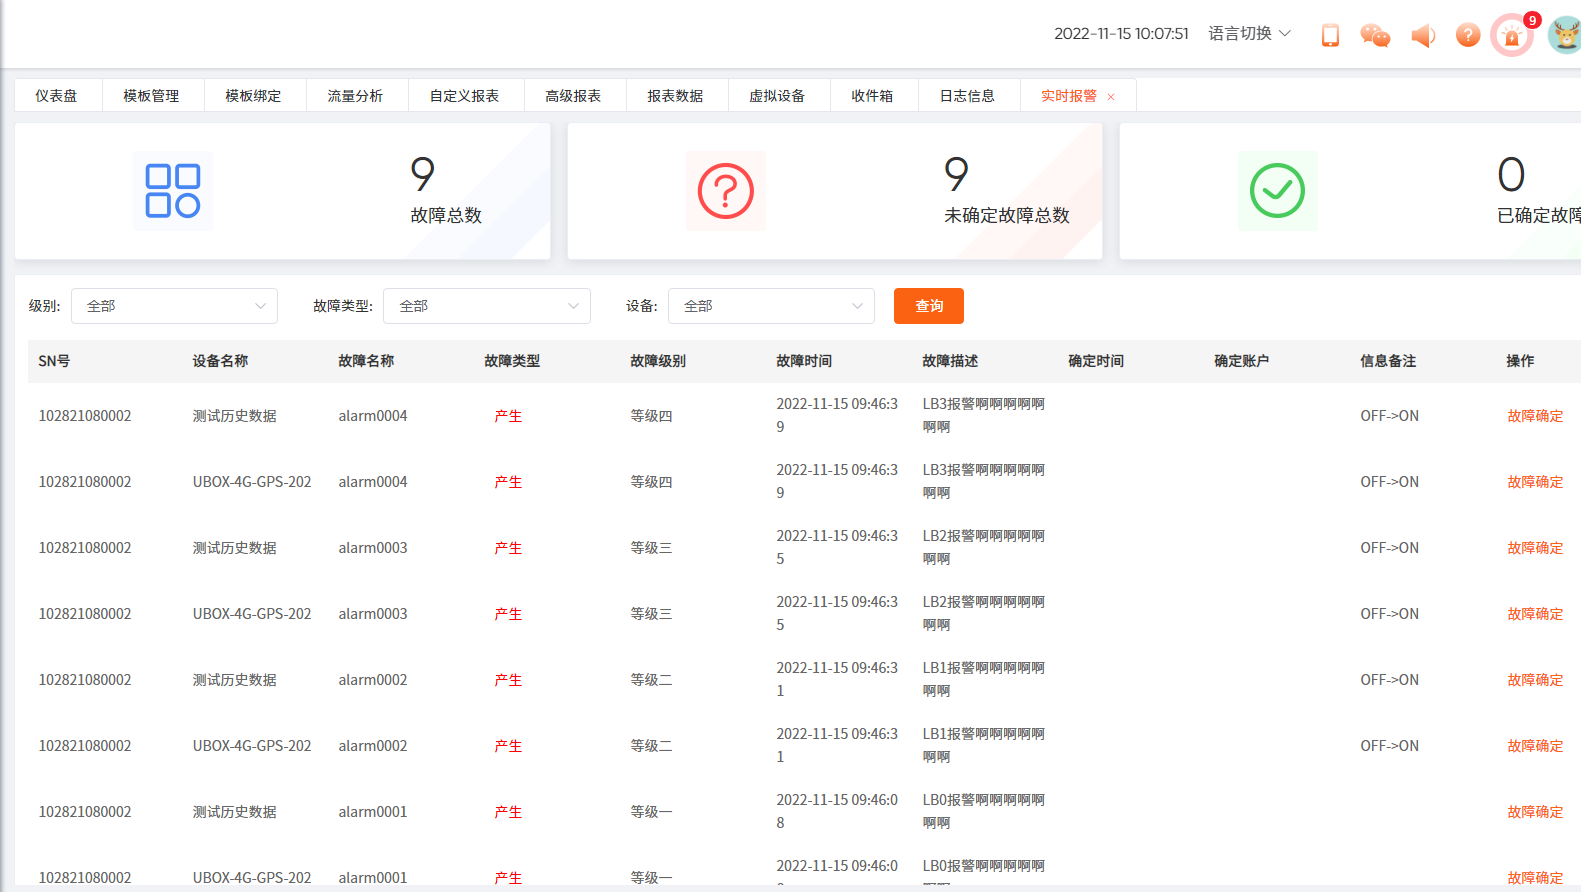The width and height of the screenshot is (1581, 892).
Task: Open the 故障类型 filter dropdown
Action: click(486, 306)
